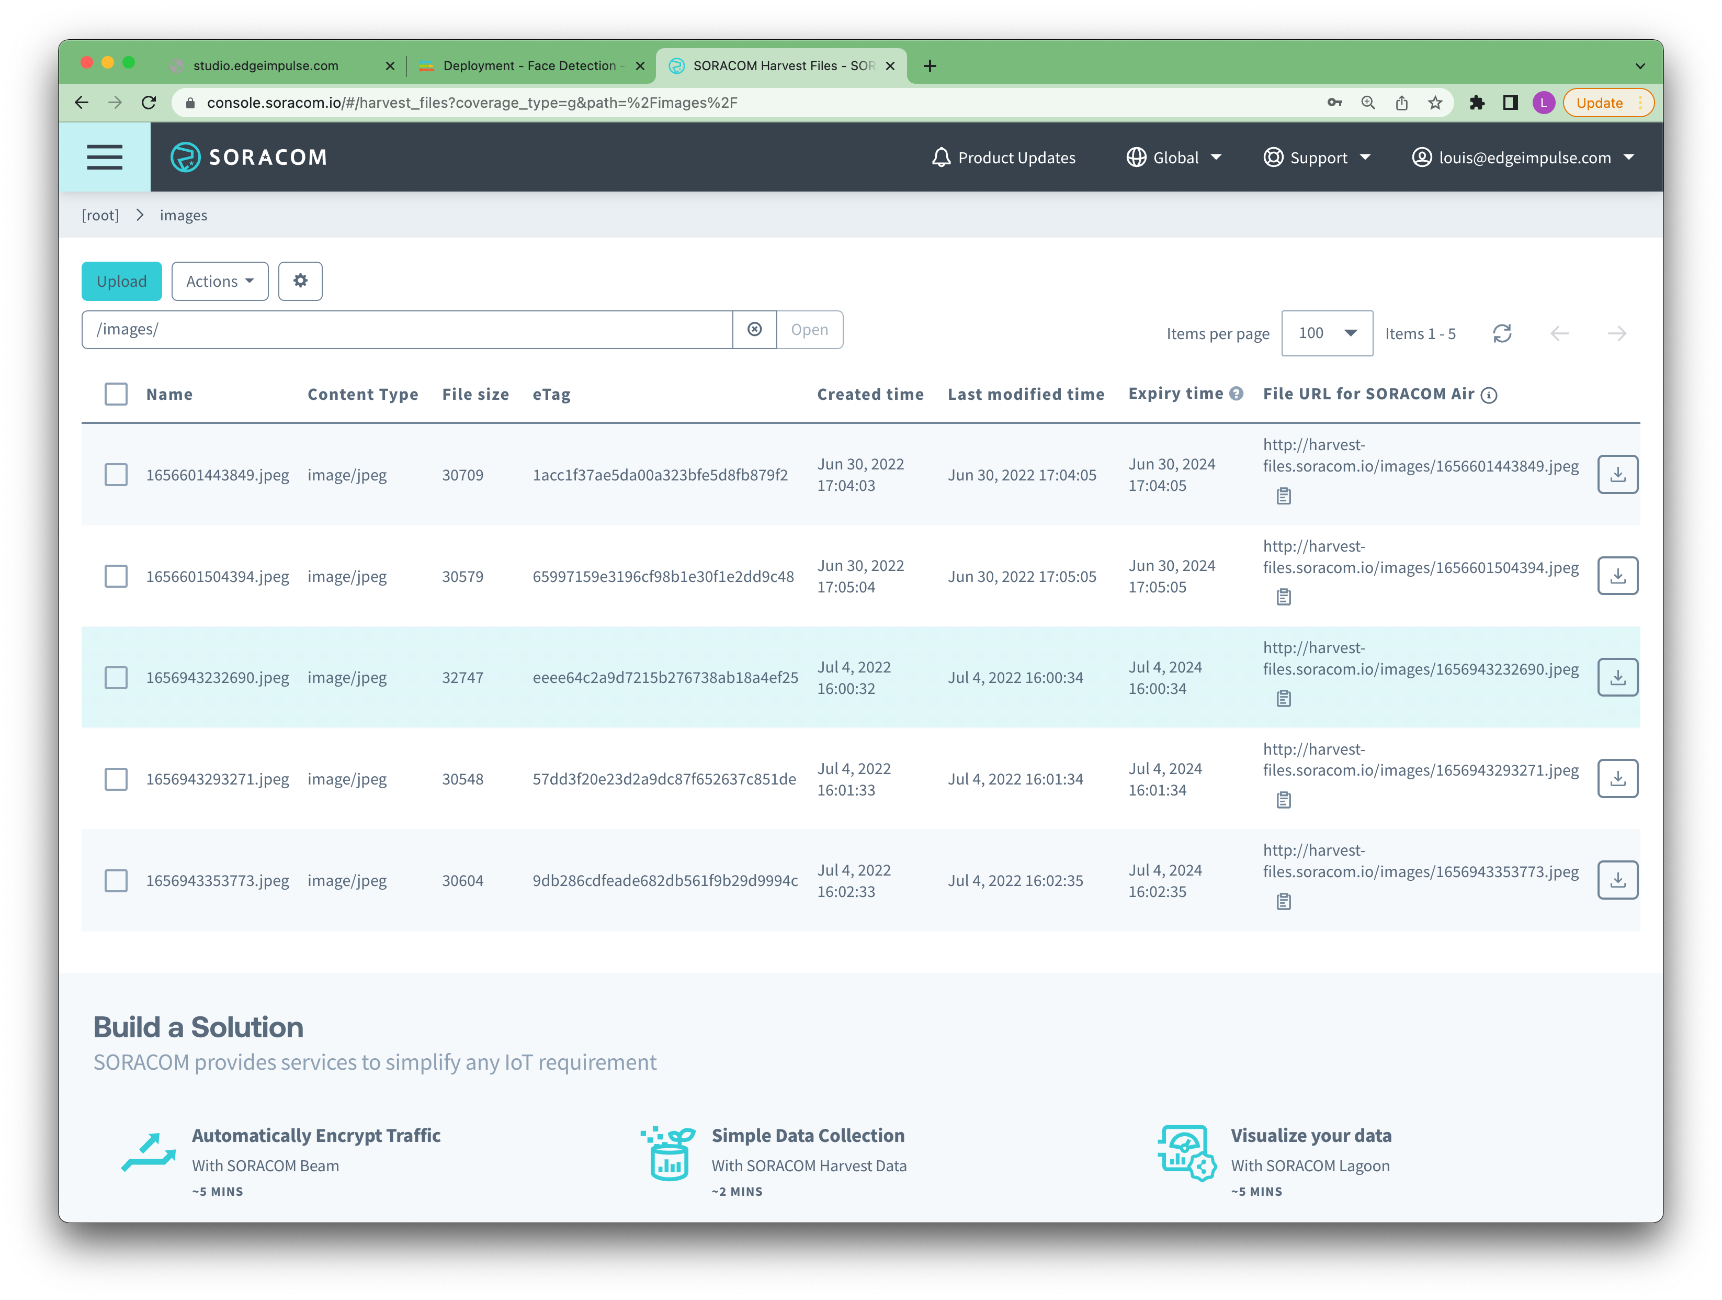Open Chrome profile avatar L
Image resolution: width=1722 pixels, height=1300 pixels.
1544,102
